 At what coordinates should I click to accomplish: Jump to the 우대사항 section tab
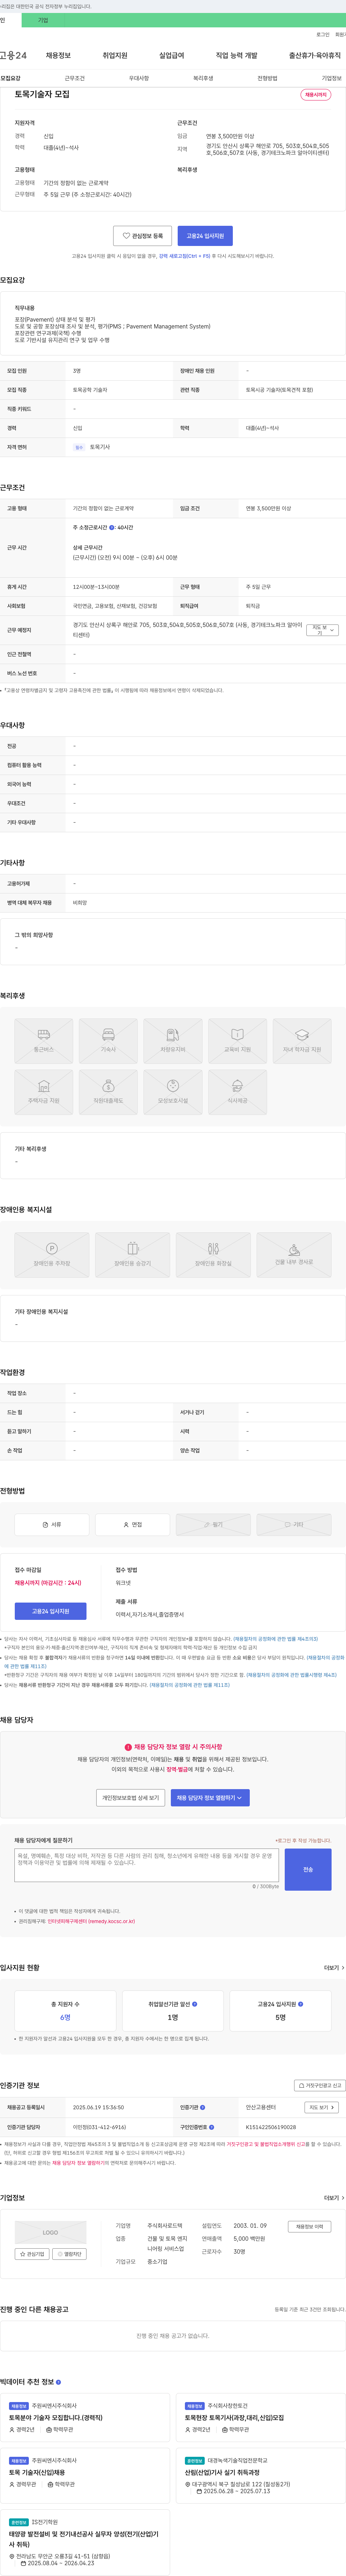point(139,78)
